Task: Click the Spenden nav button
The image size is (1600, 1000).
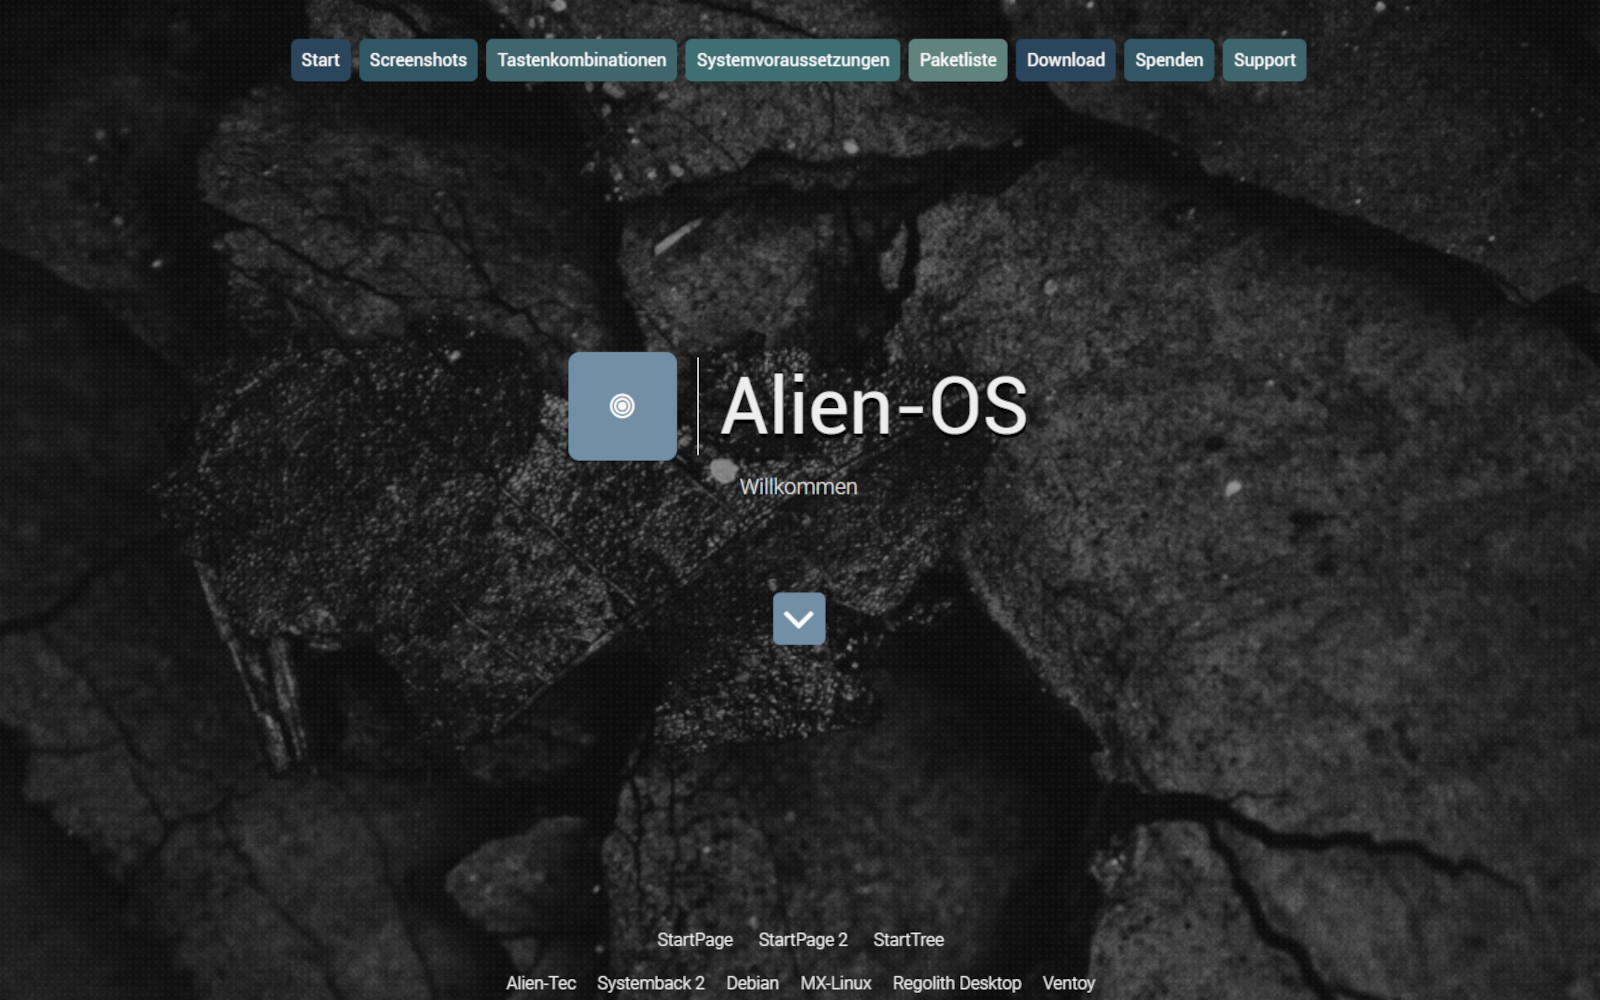Action: pyautogui.click(x=1169, y=60)
